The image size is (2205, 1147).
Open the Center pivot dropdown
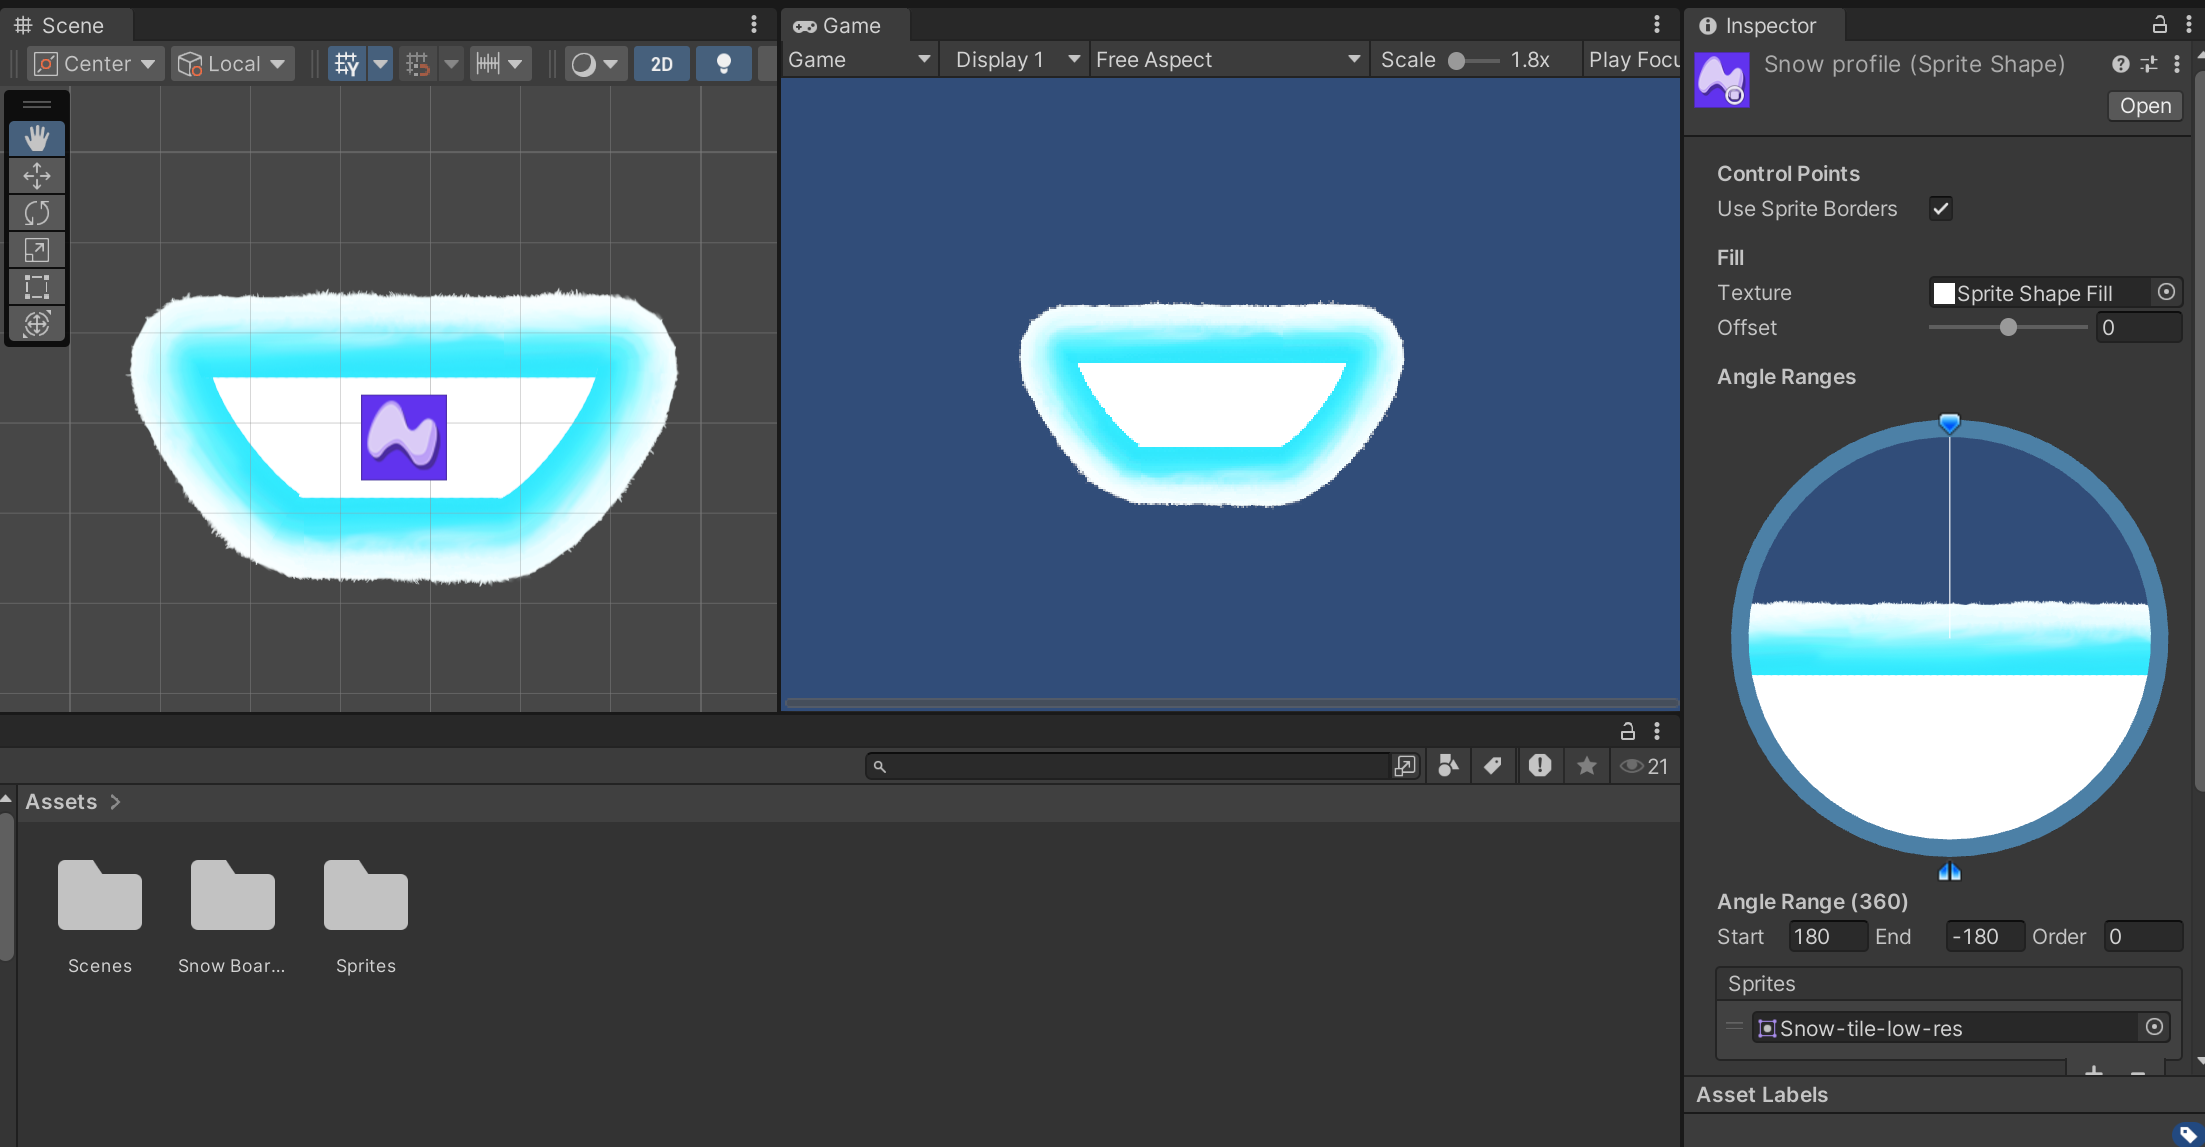(x=95, y=64)
